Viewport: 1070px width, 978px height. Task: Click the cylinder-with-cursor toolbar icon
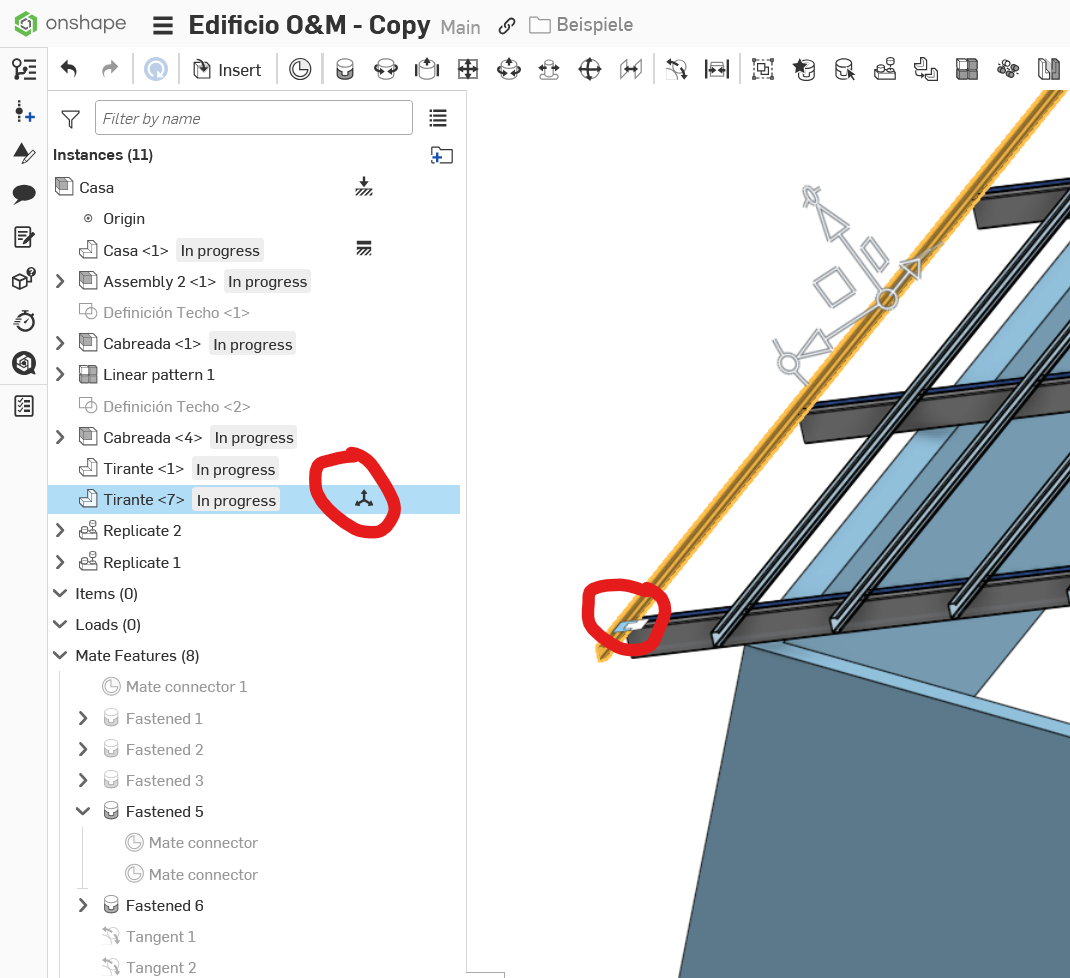click(845, 69)
